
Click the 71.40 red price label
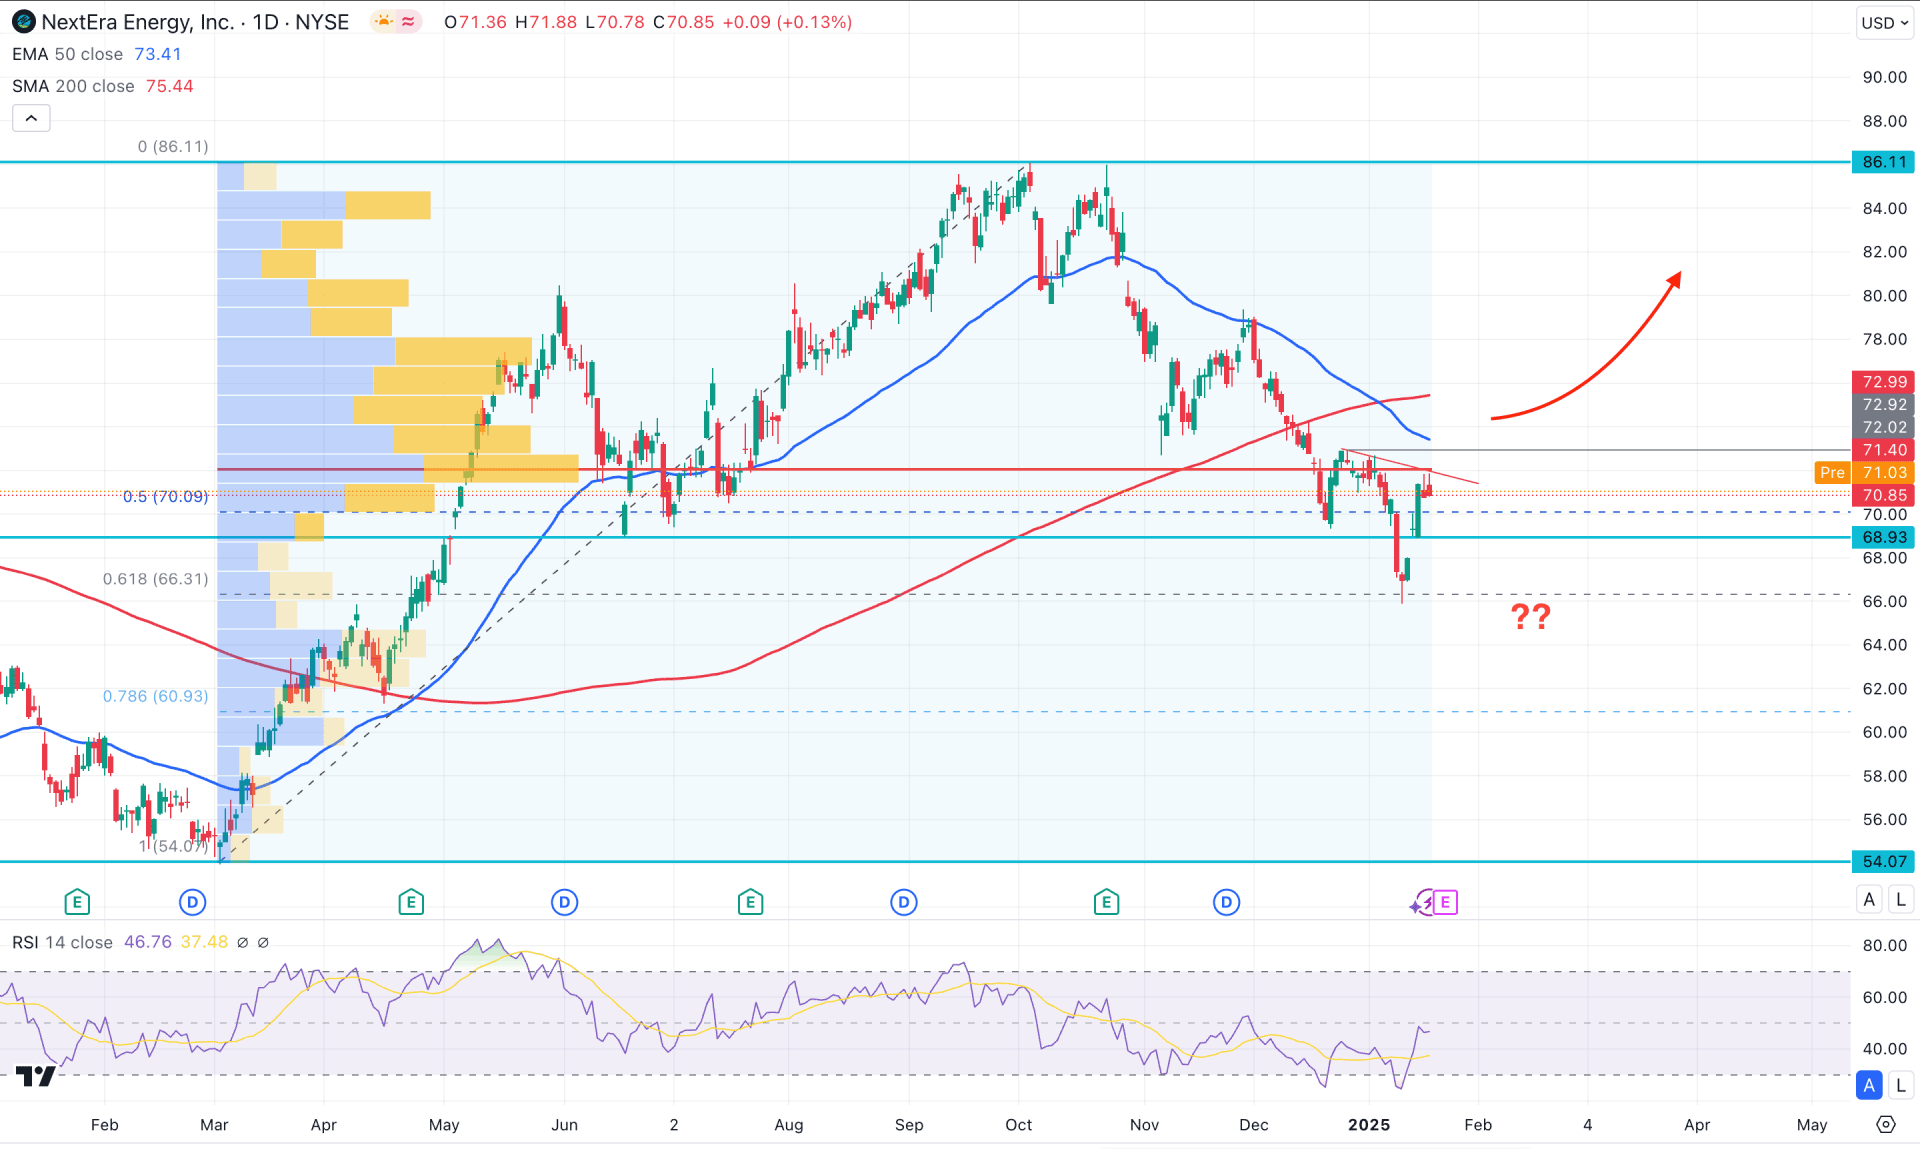1884,451
